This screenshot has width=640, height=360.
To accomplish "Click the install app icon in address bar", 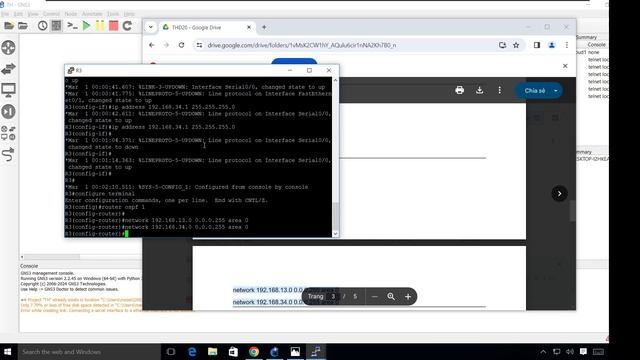I will pos(502,45).
